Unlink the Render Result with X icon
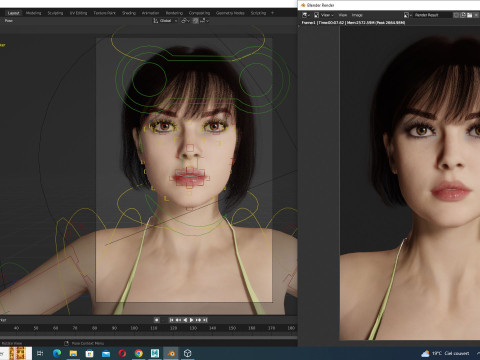 476,15
